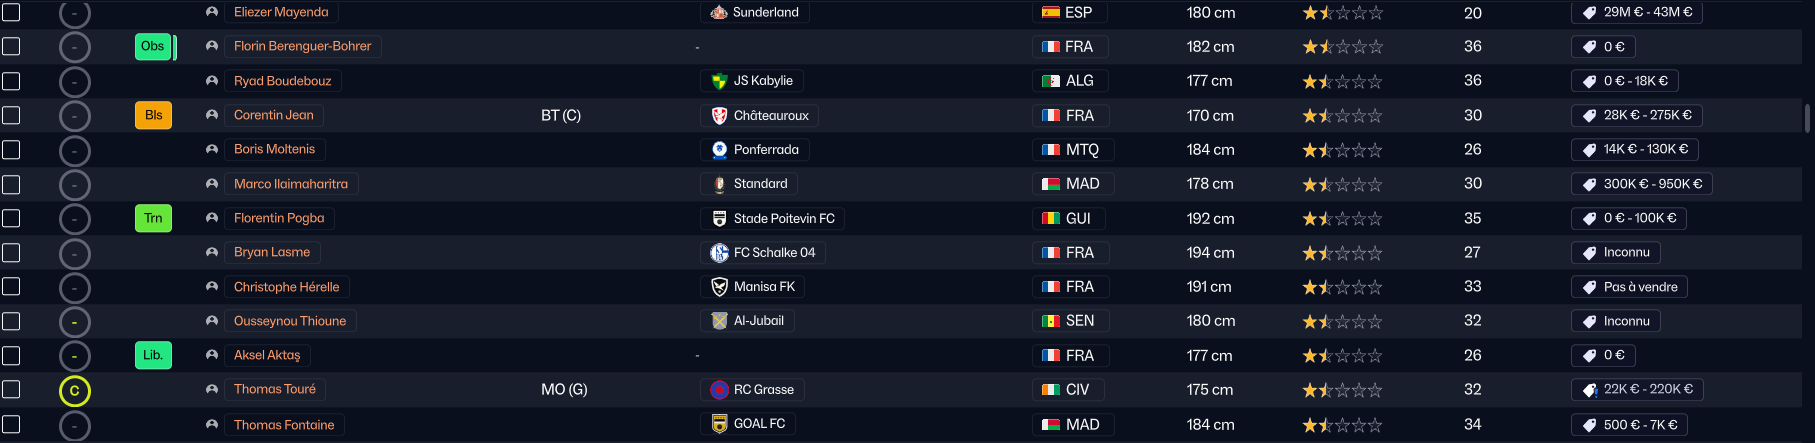The height and width of the screenshot is (443, 1815).
Task: Check the box next to Thomas Fontaine
Action: 11,424
